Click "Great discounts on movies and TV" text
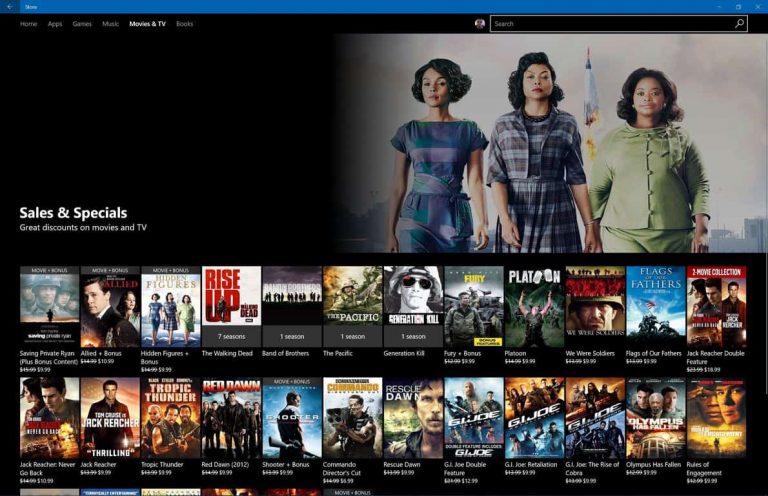The height and width of the screenshot is (496, 768). [x=83, y=227]
